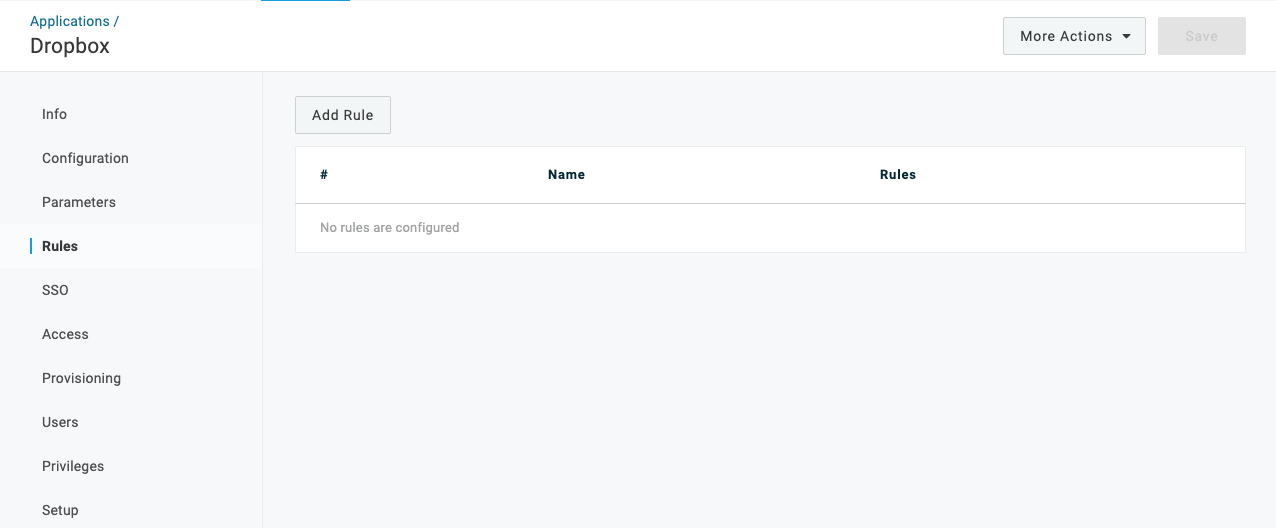
Task: Open the Setup section
Action: pyautogui.click(x=60, y=510)
